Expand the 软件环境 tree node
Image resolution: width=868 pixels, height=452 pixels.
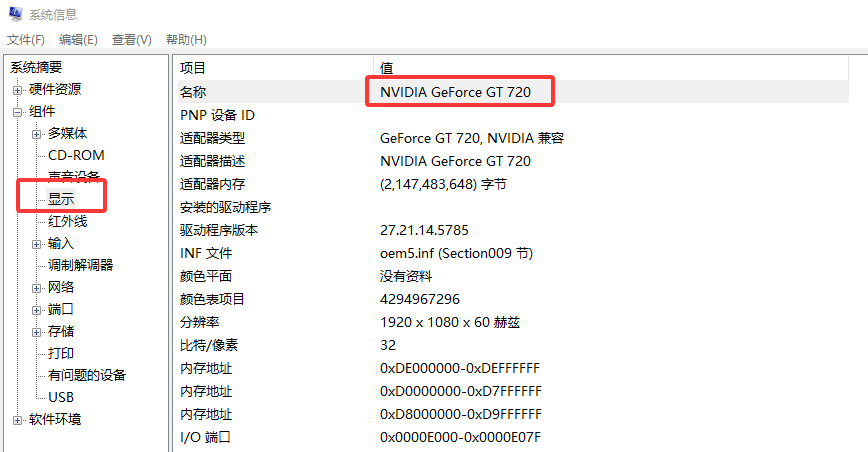tap(18, 420)
